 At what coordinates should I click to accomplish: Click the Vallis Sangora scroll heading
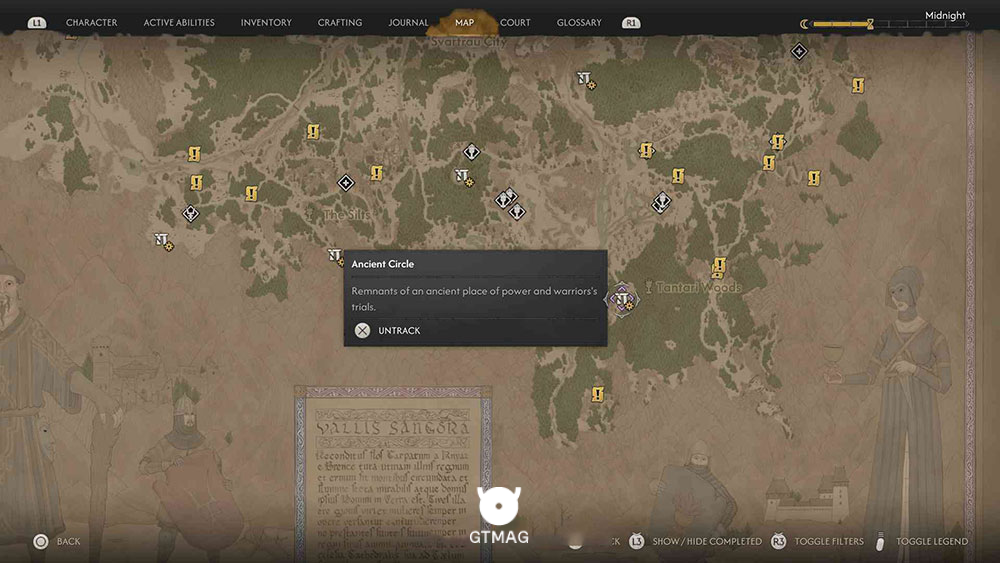[393, 427]
